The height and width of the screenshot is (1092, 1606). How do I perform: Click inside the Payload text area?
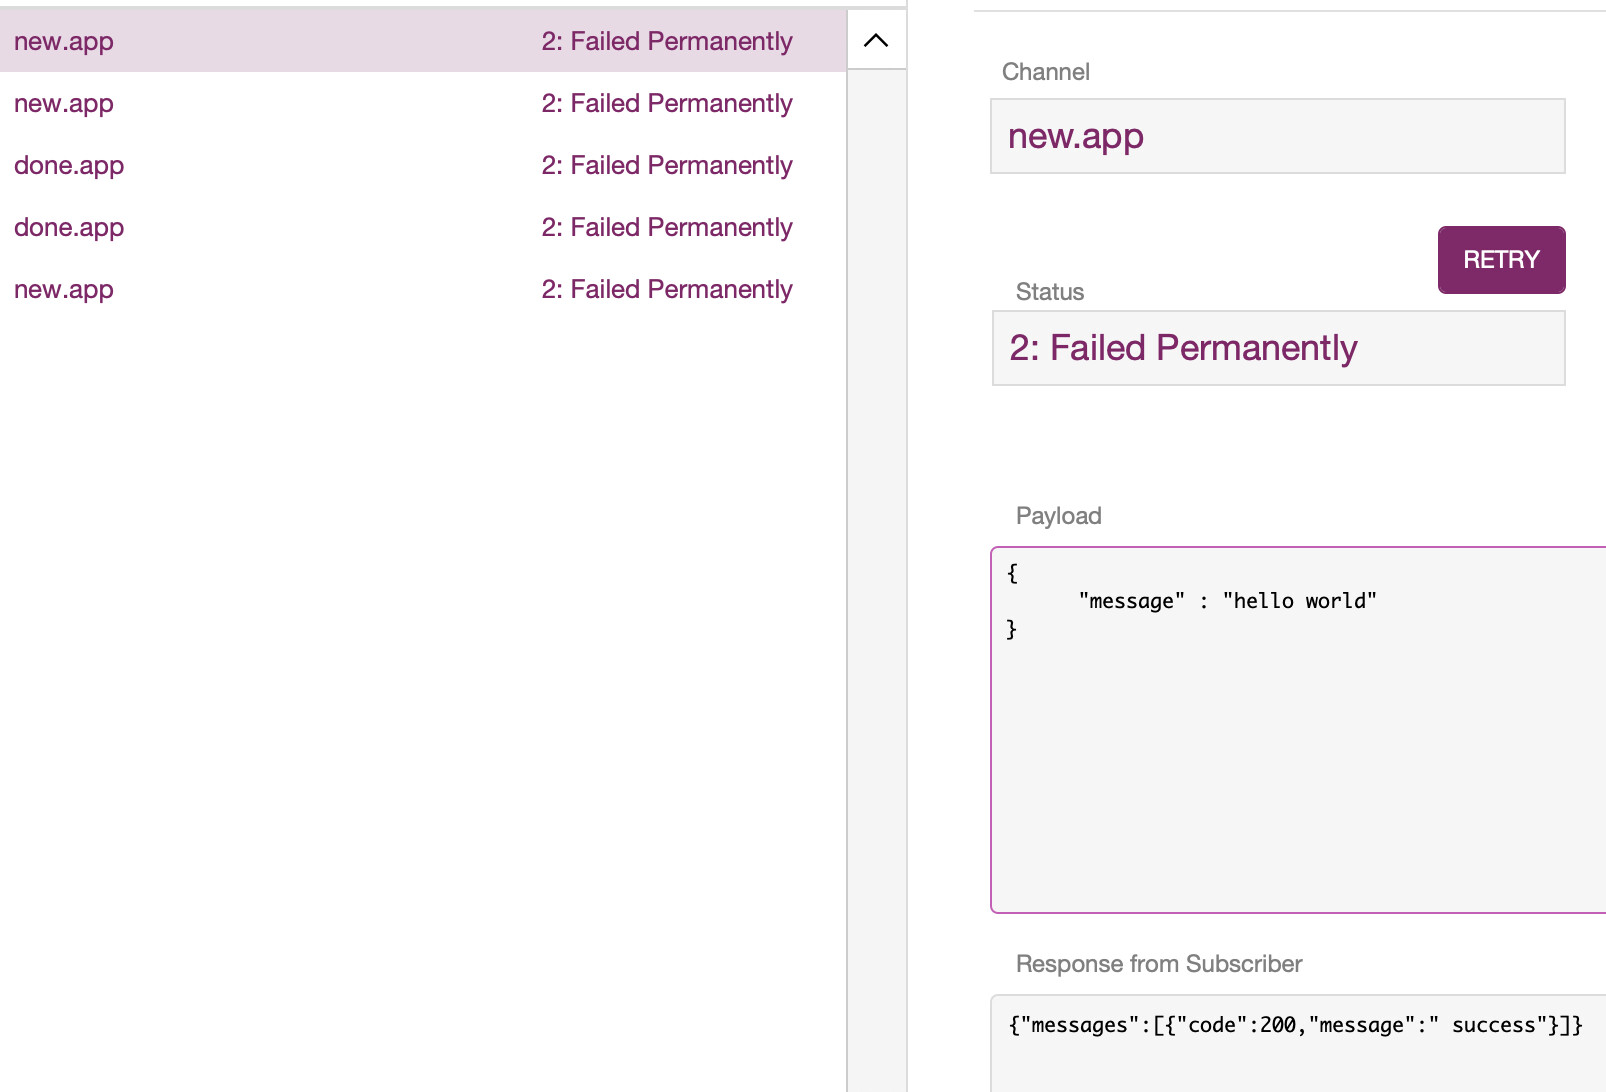1298,760
